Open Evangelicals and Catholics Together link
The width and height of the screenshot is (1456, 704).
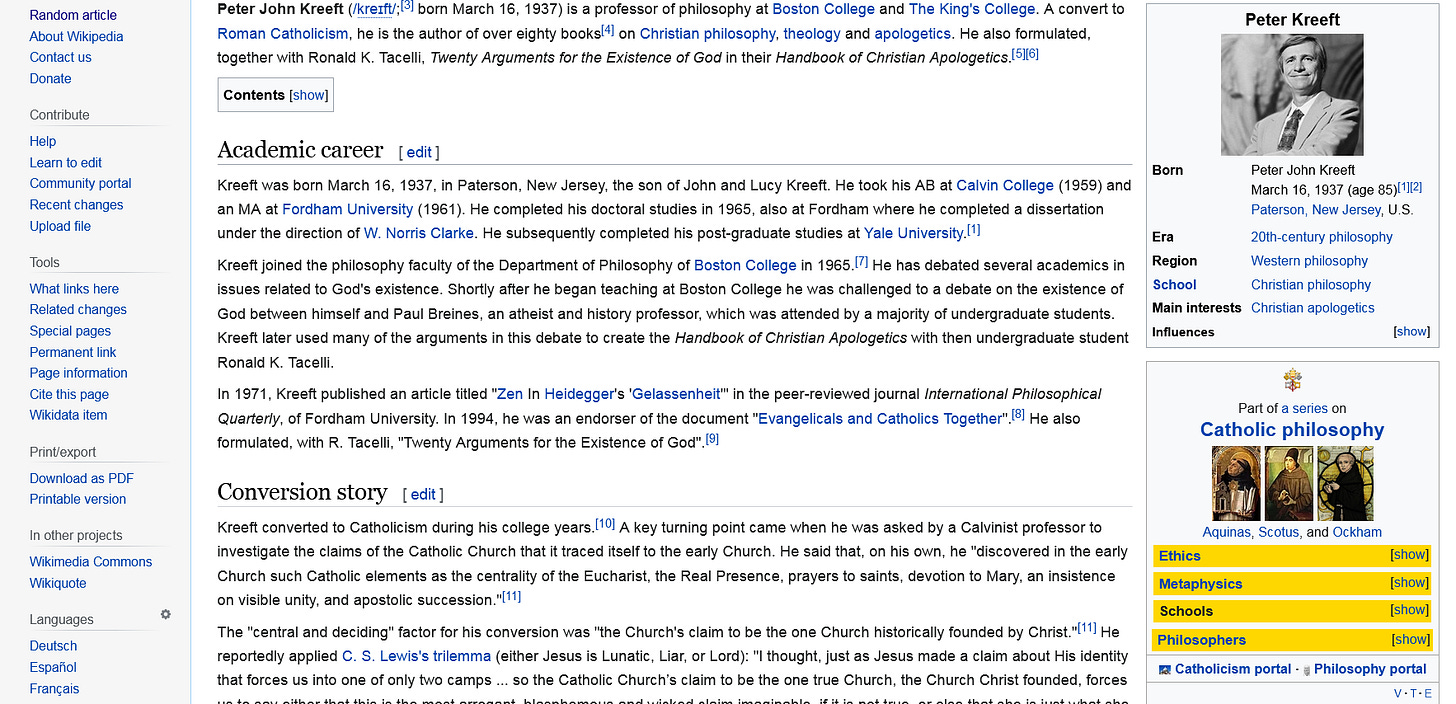[880, 418]
